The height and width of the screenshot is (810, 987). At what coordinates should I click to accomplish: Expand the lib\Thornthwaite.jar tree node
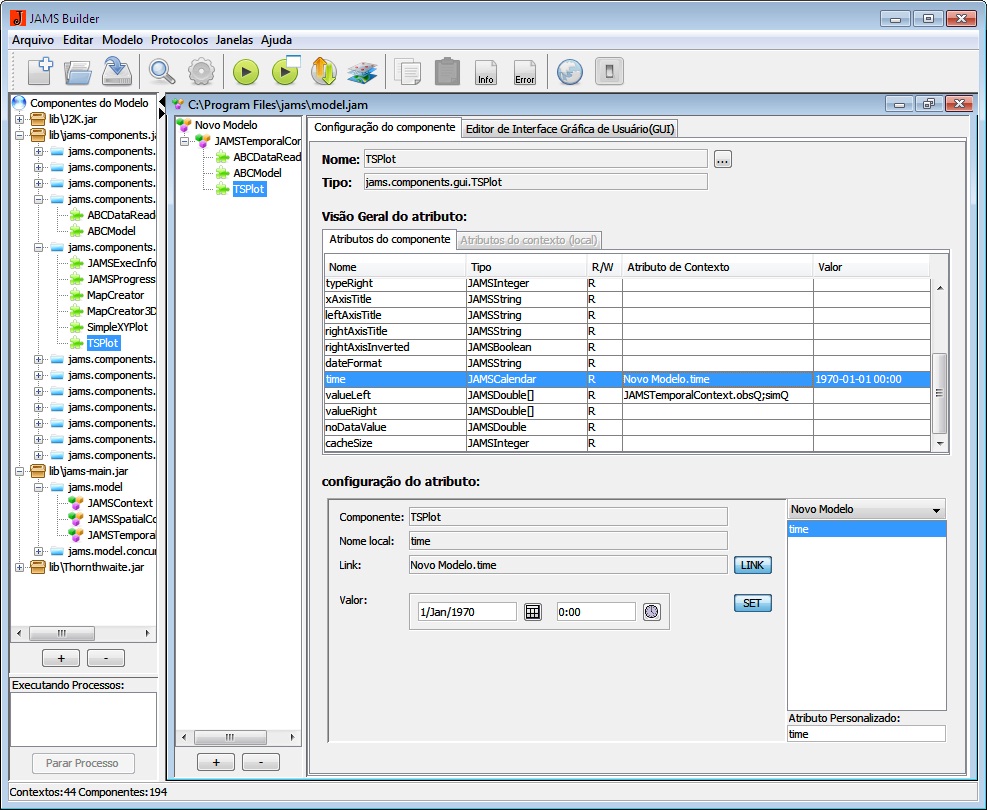[x=21, y=567]
